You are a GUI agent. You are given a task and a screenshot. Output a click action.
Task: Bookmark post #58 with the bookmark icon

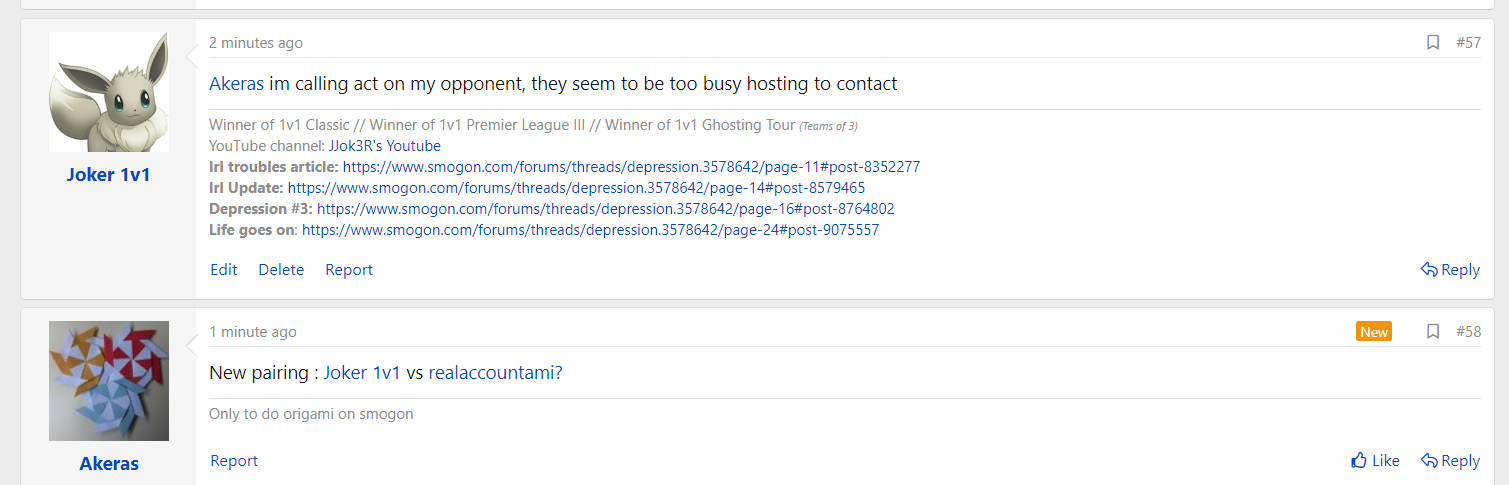tap(1433, 331)
